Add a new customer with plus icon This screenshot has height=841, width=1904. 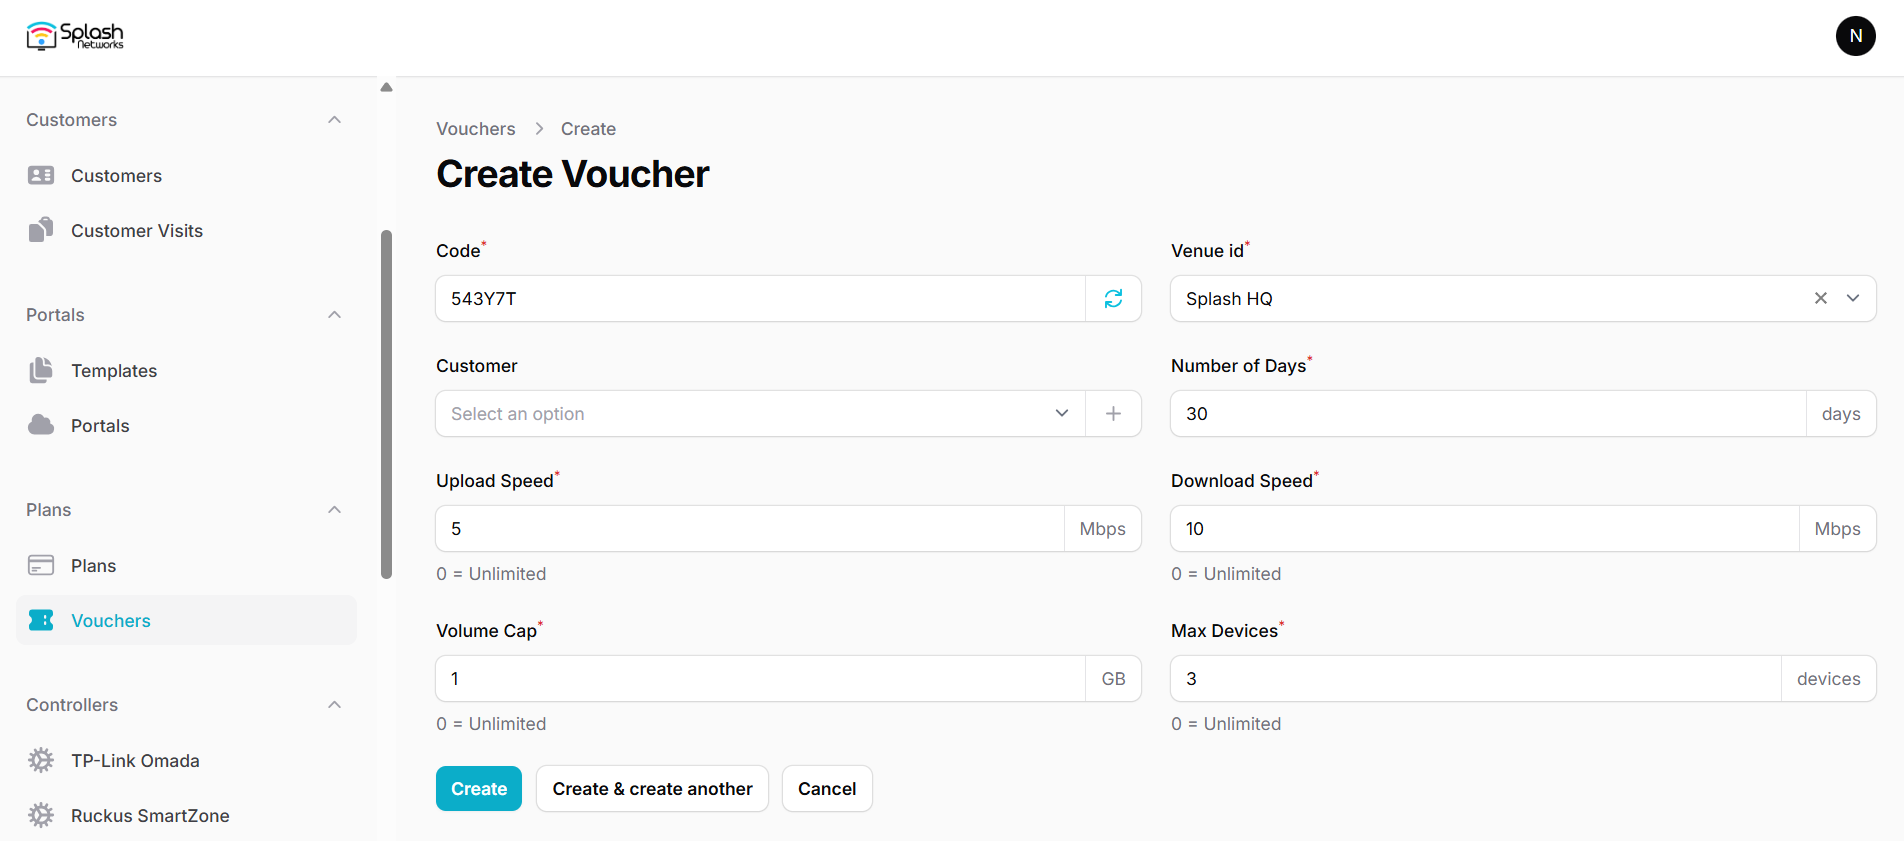click(x=1113, y=414)
